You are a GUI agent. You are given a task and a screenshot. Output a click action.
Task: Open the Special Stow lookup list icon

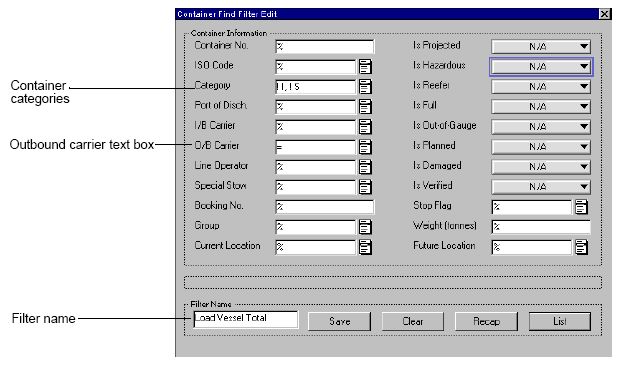click(x=365, y=187)
